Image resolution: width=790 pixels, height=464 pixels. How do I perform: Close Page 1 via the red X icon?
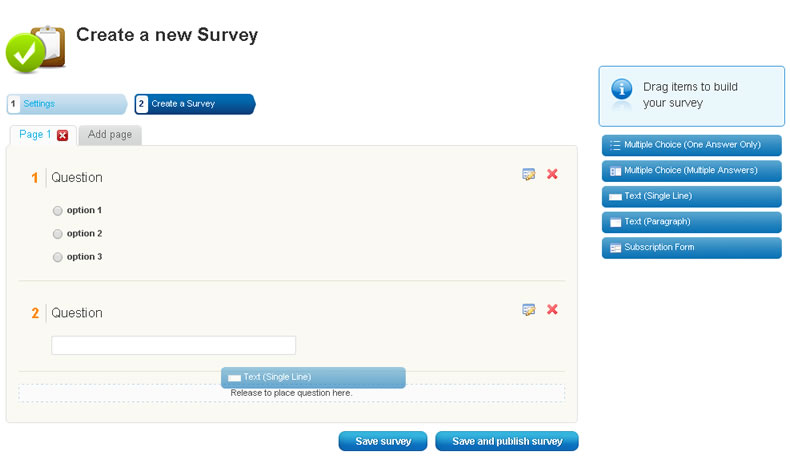coord(62,136)
